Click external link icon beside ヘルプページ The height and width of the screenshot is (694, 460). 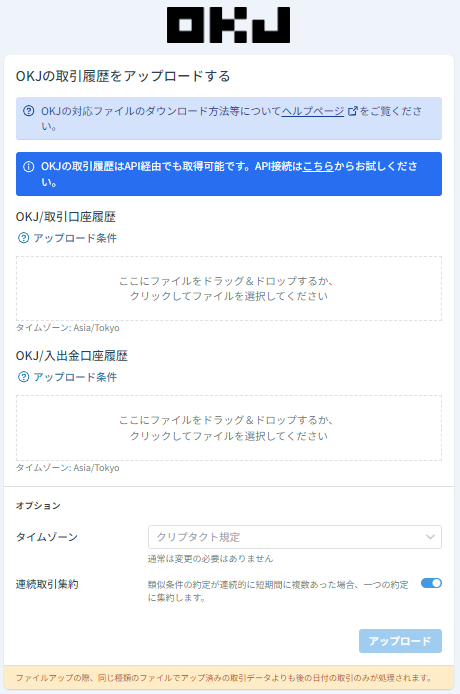[x=352, y=111]
